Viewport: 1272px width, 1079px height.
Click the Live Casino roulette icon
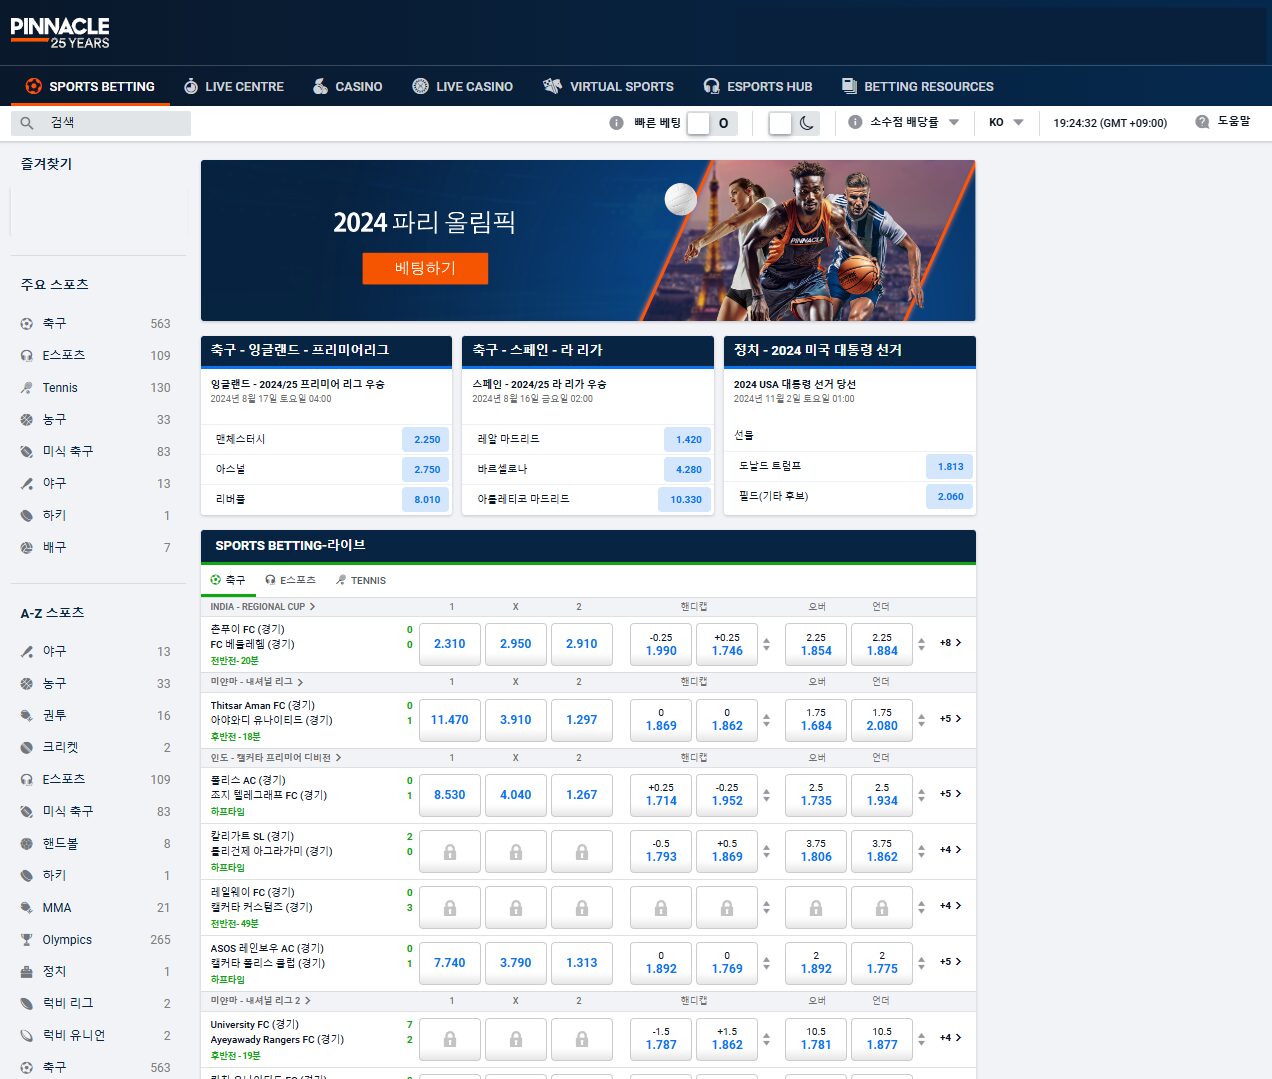[420, 86]
